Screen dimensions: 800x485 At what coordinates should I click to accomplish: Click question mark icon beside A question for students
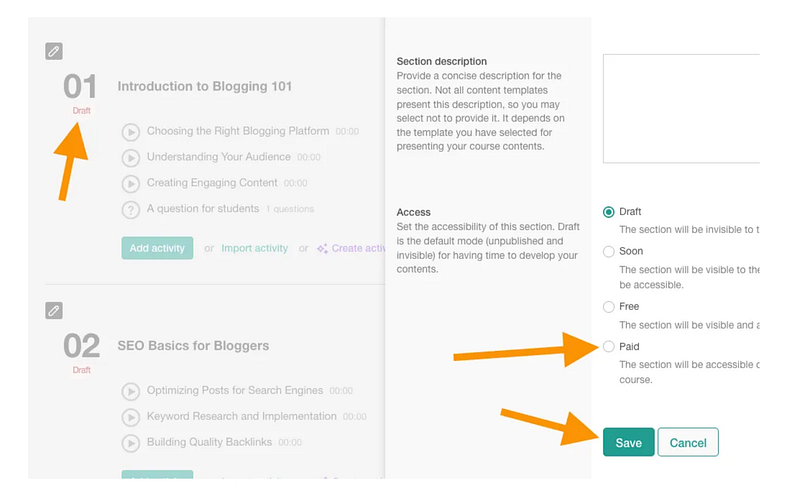(131, 210)
